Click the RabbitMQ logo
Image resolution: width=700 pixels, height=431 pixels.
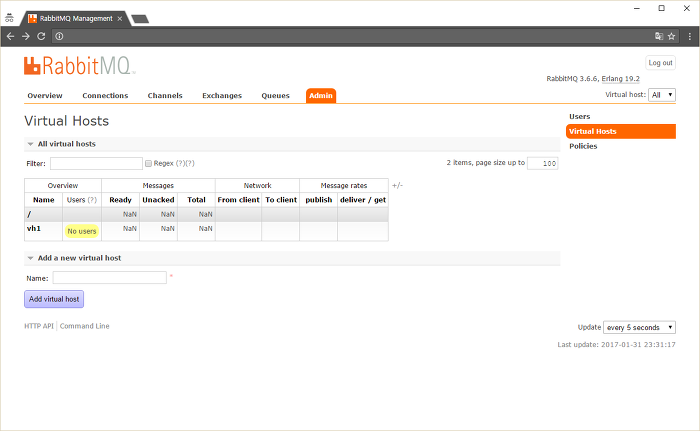pyautogui.click(x=79, y=66)
